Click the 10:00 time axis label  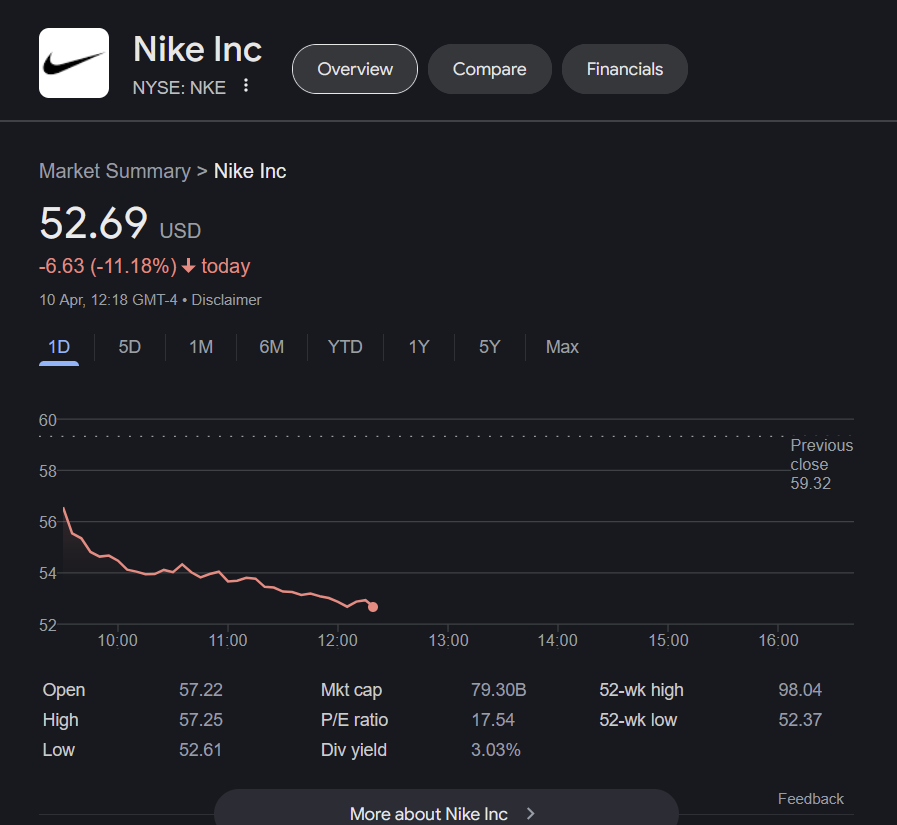117,640
